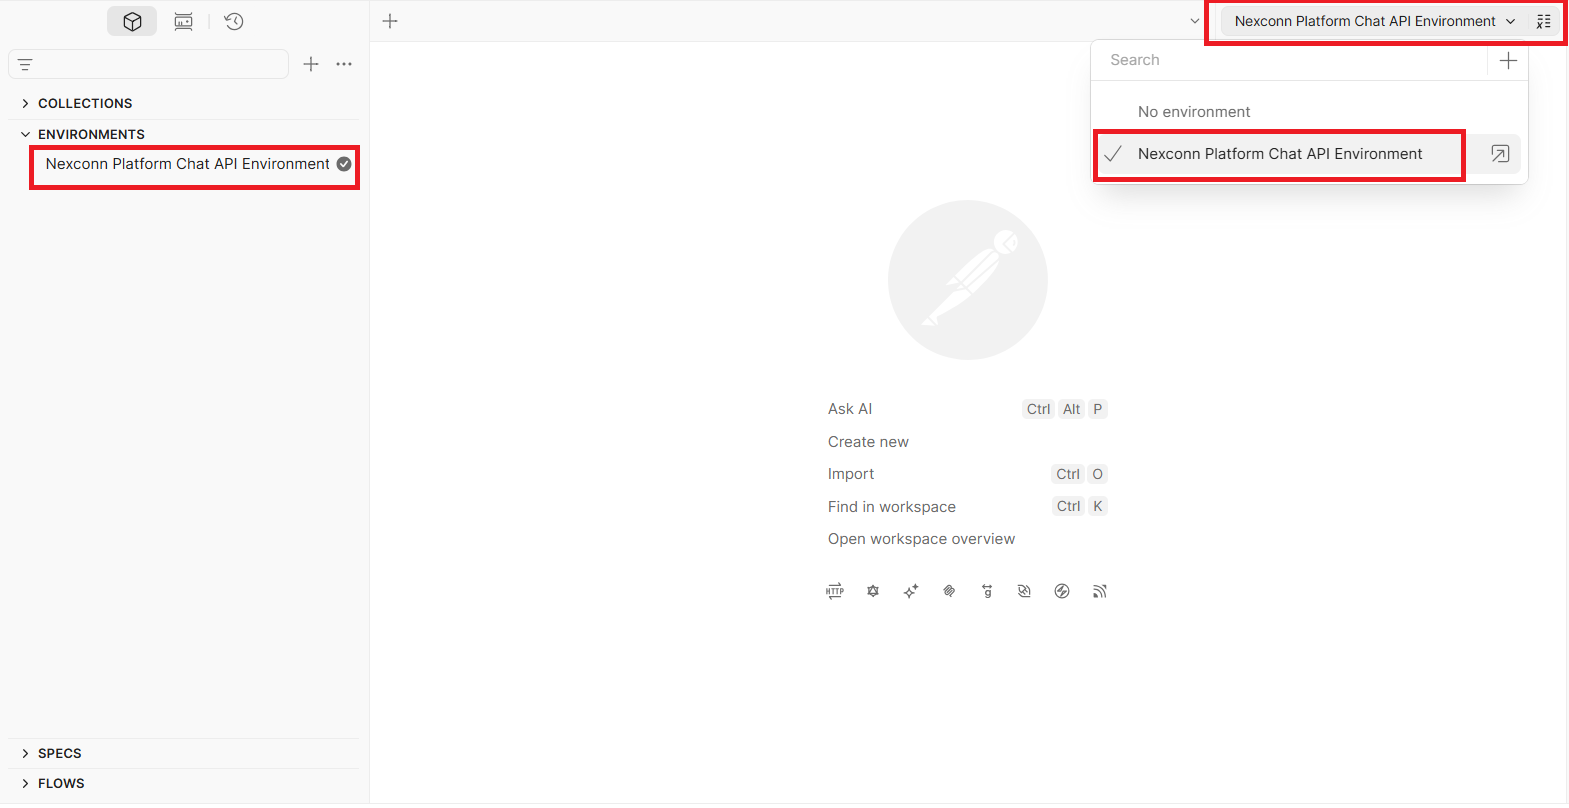Click the AI sparkle request icon
The height and width of the screenshot is (808, 1569).
pyautogui.click(x=911, y=591)
